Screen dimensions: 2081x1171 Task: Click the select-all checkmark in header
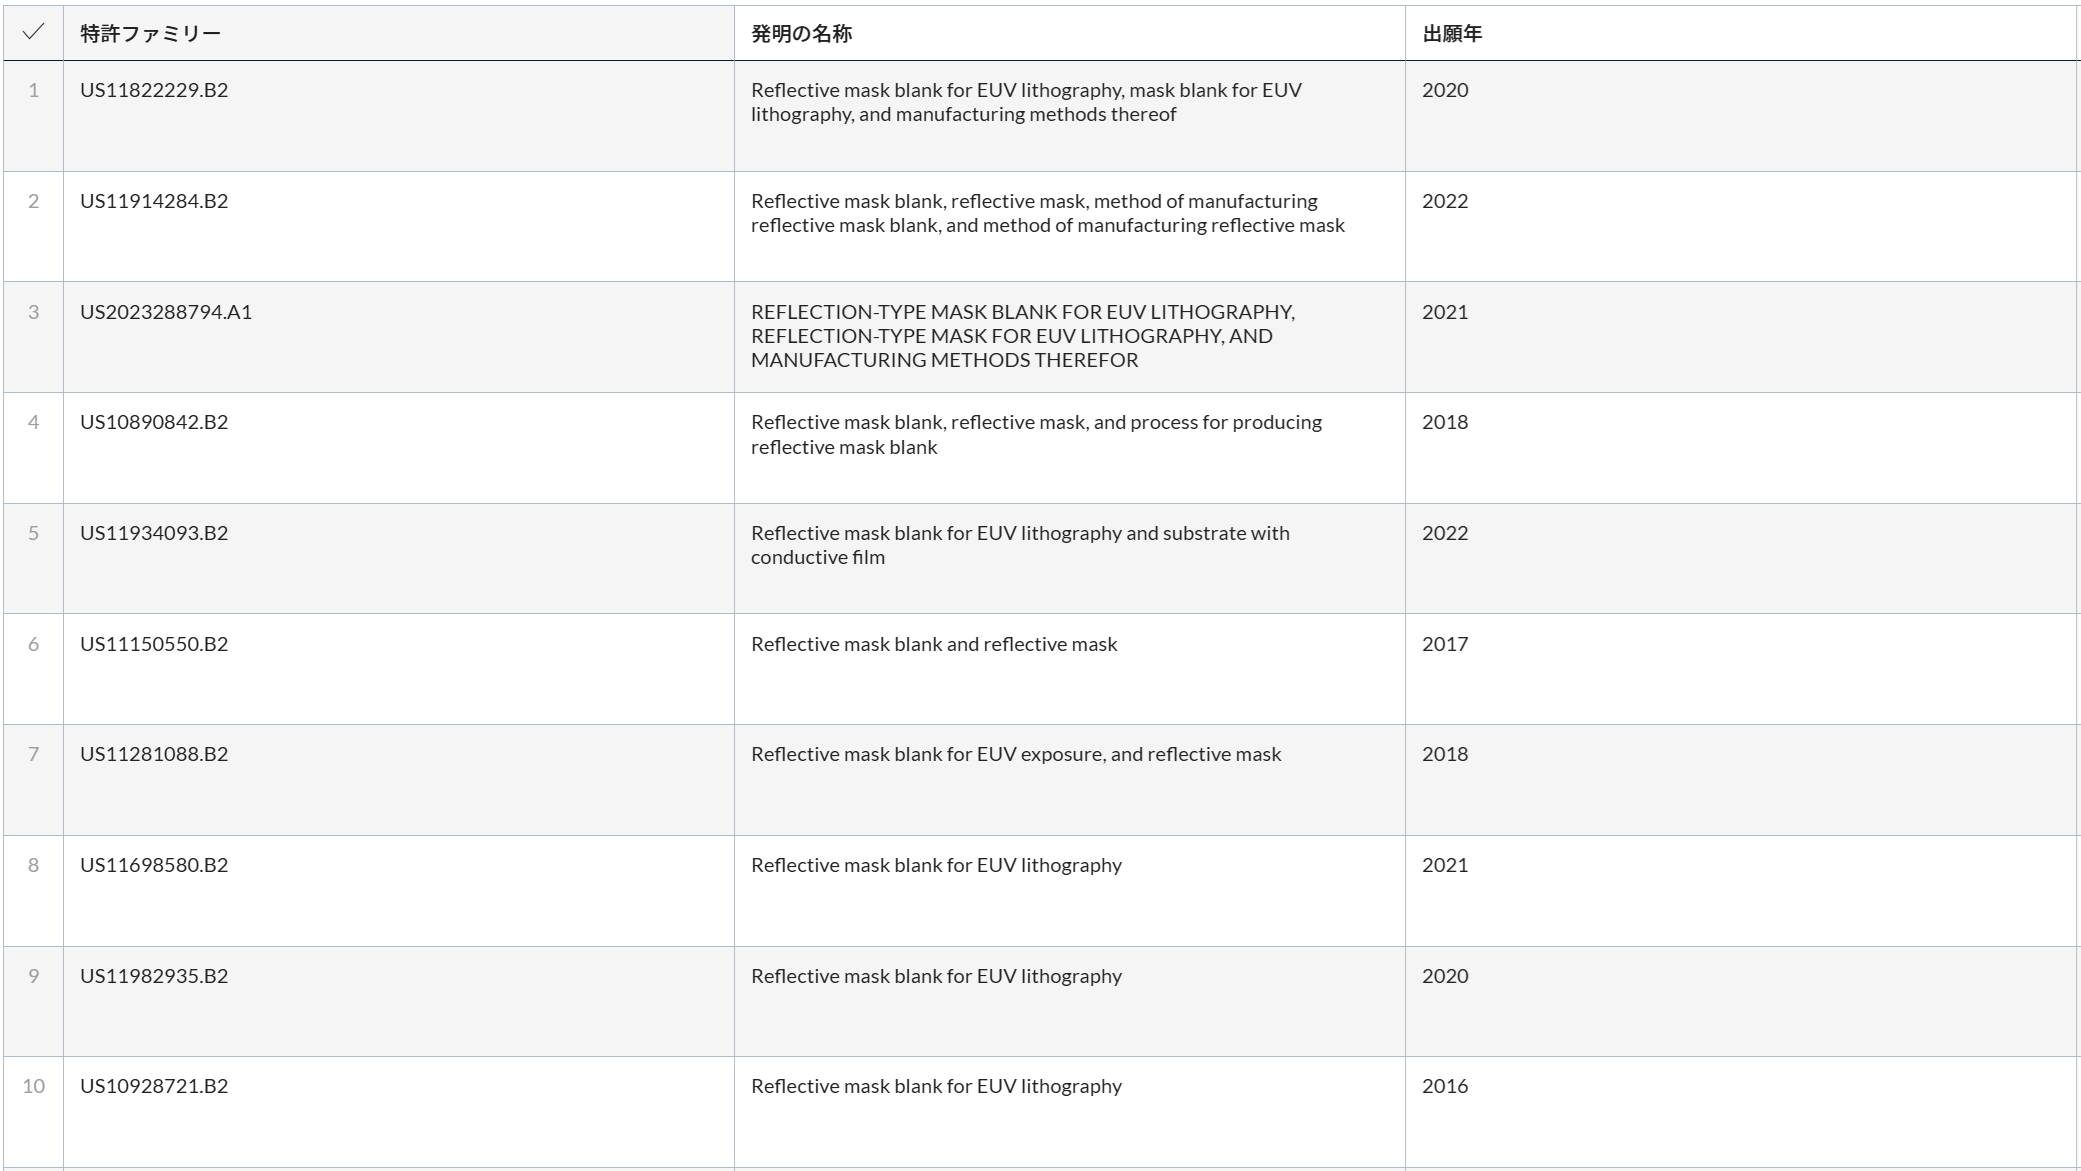(33, 32)
